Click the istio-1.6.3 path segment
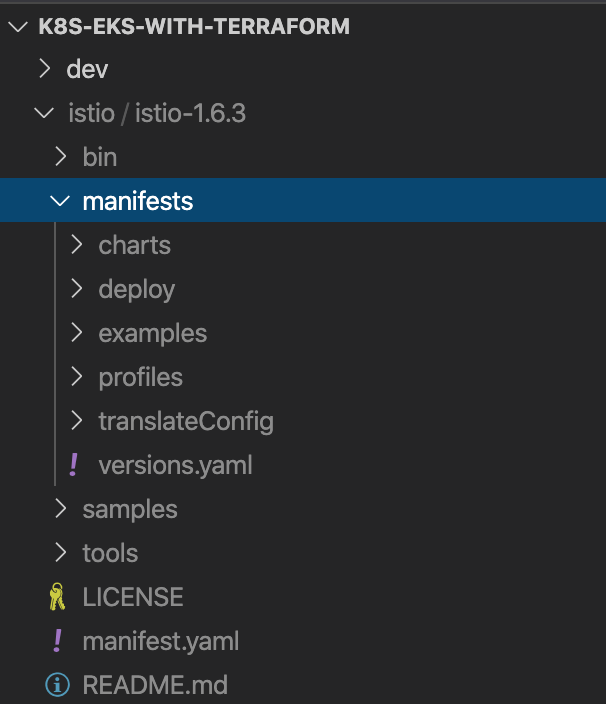This screenshot has width=606, height=704. 190,113
